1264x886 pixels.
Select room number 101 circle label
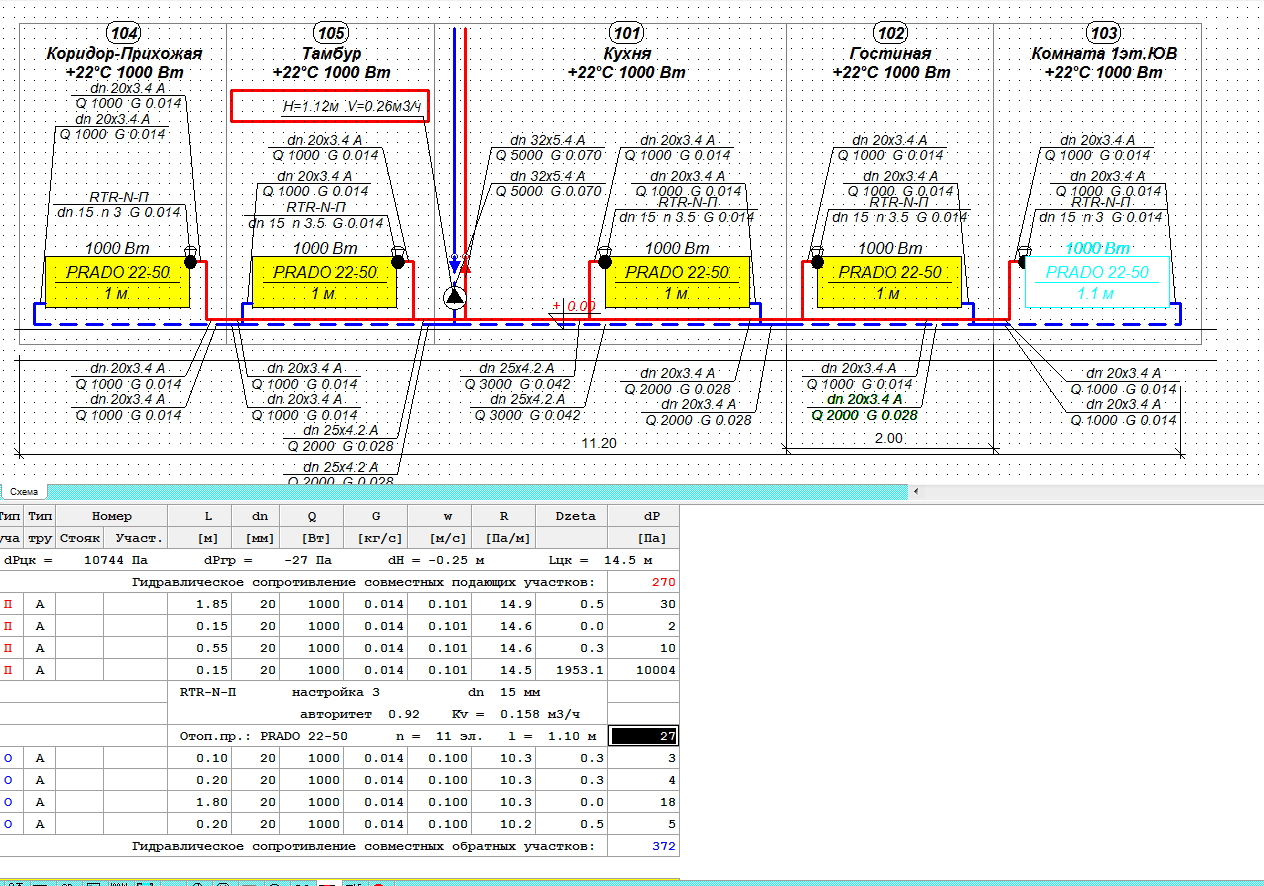click(x=627, y=32)
